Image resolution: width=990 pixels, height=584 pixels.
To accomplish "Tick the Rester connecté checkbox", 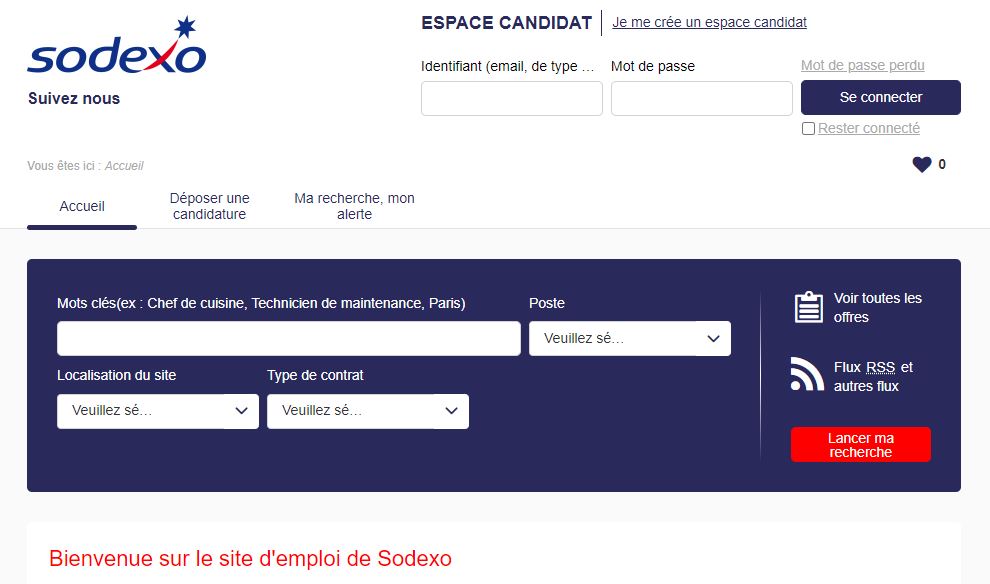I will (x=808, y=129).
